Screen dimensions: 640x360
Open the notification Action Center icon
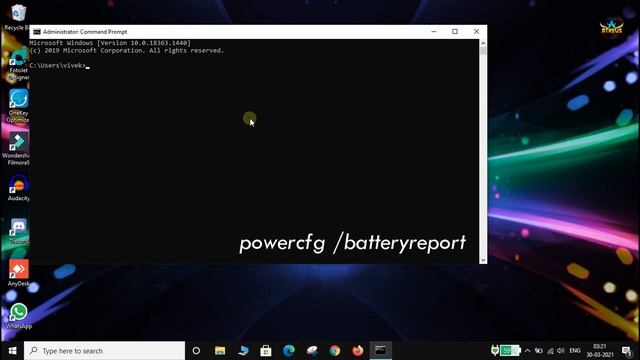tap(627, 351)
